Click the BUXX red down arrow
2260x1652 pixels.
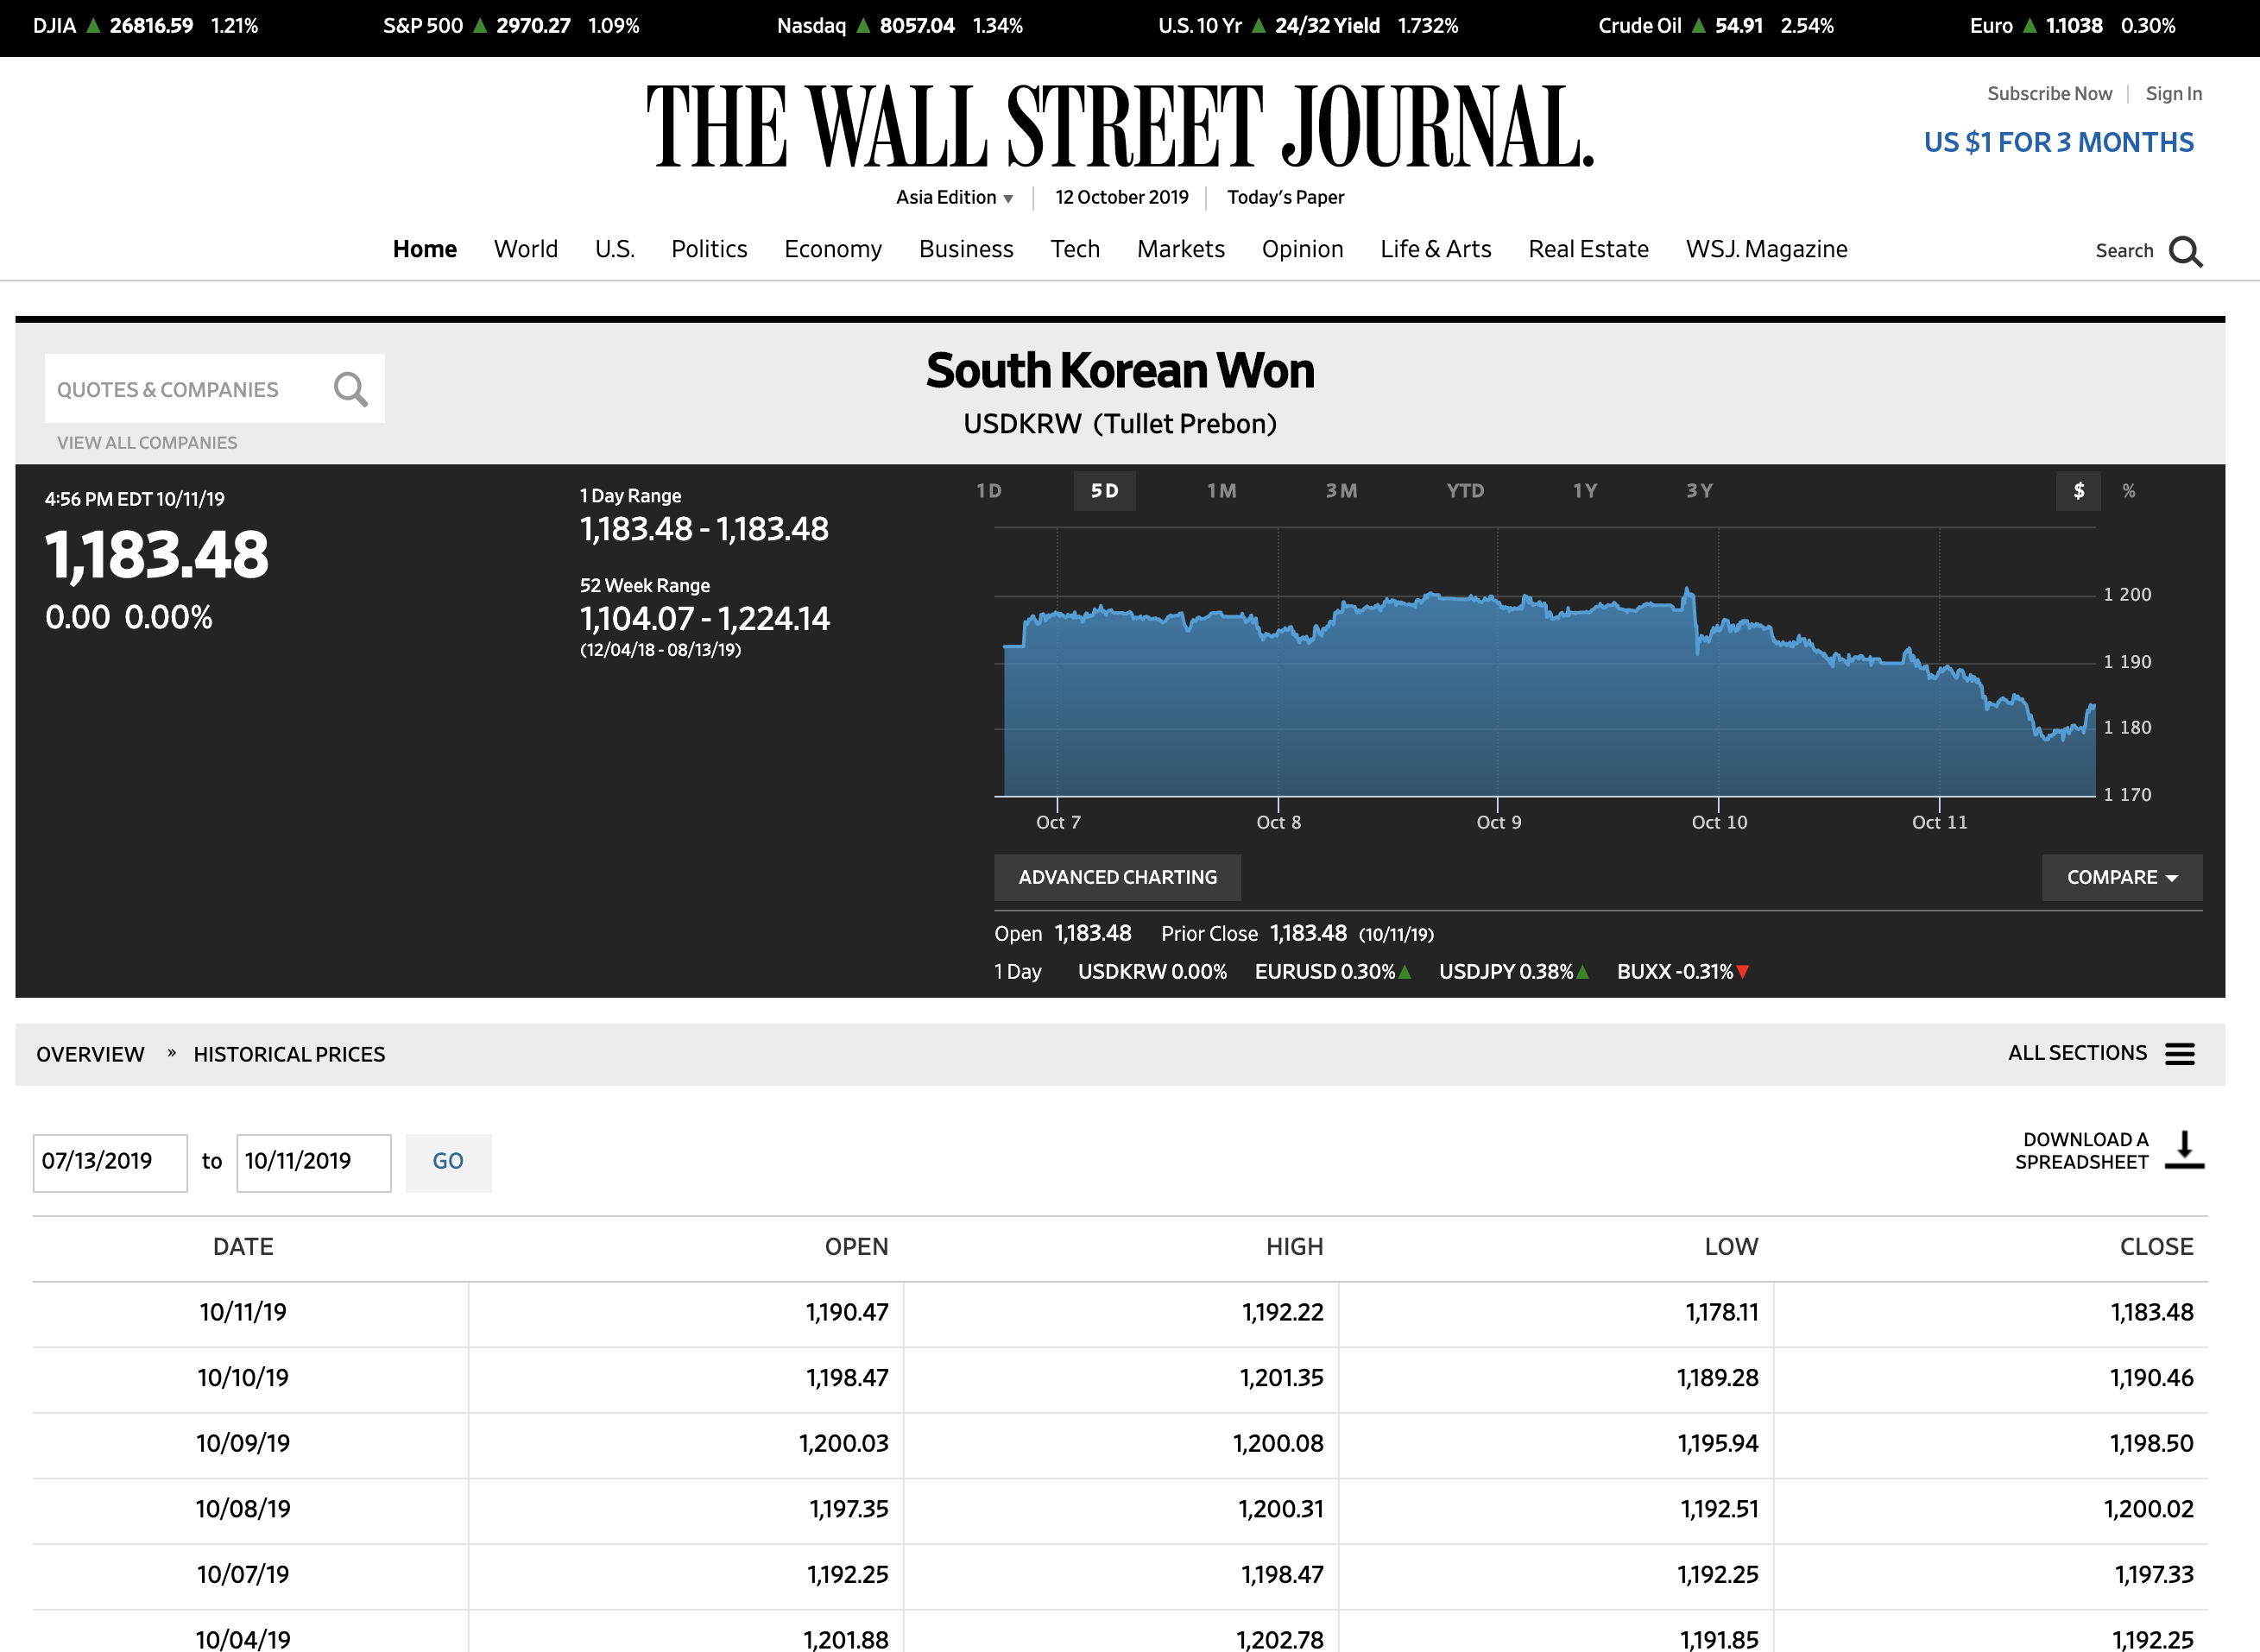click(x=1743, y=972)
